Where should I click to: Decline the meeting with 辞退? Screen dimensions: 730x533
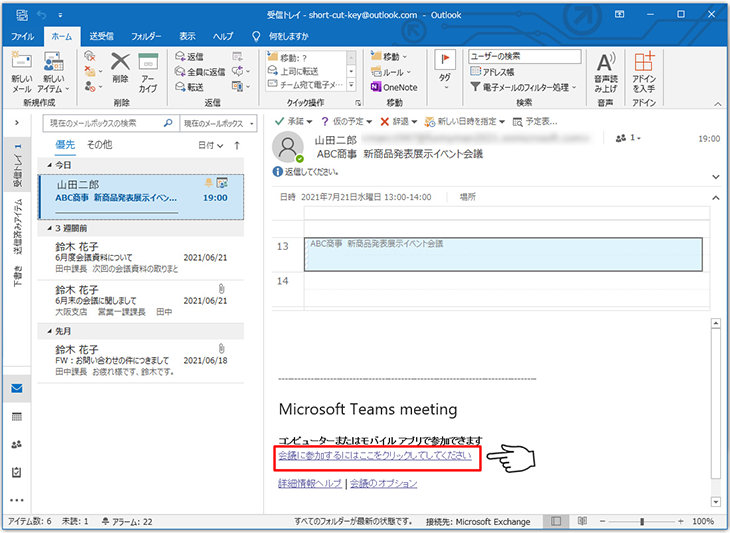click(x=398, y=121)
